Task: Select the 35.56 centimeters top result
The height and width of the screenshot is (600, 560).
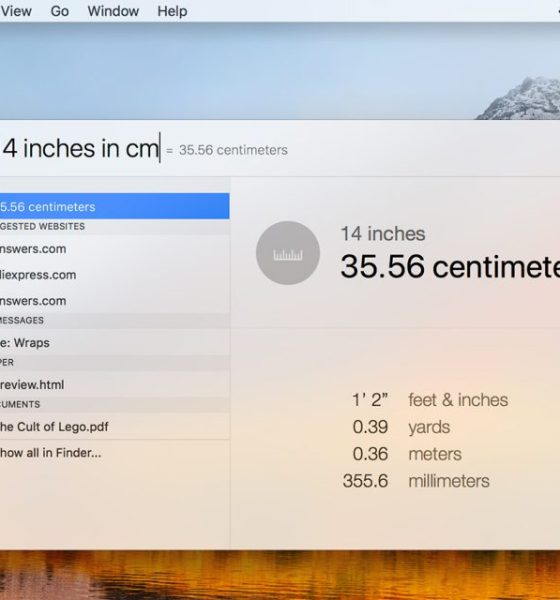Action: tap(114, 206)
